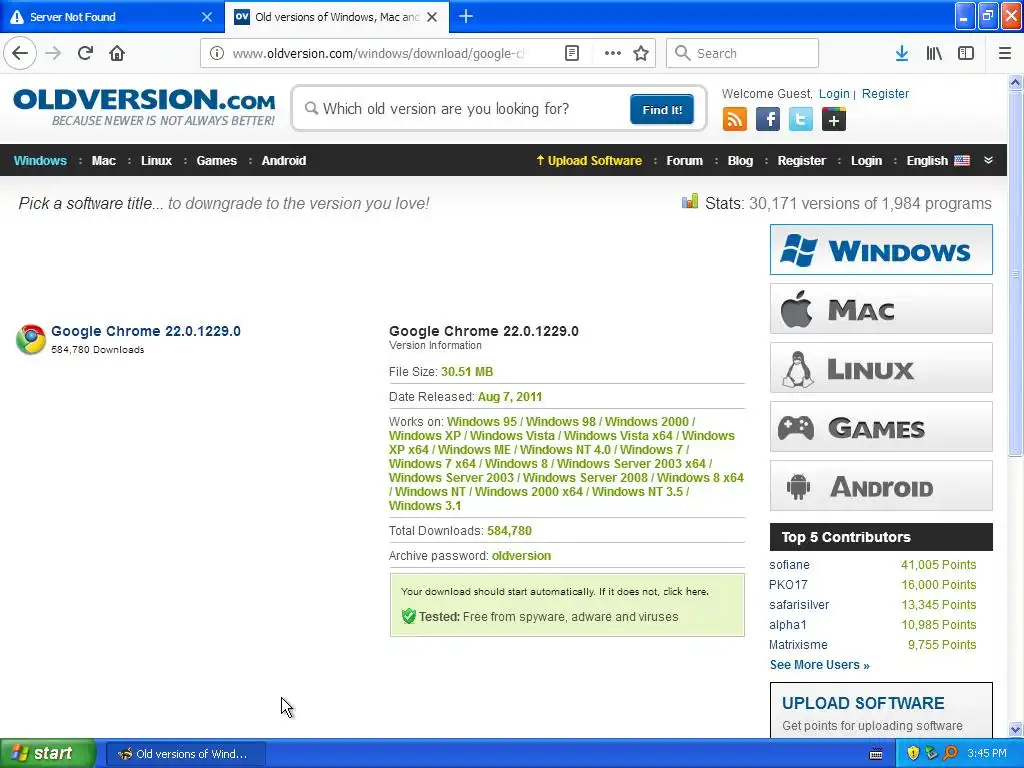Screen dimensions: 1024x768
Task: Click the large Linux platform button
Action: coord(881,368)
